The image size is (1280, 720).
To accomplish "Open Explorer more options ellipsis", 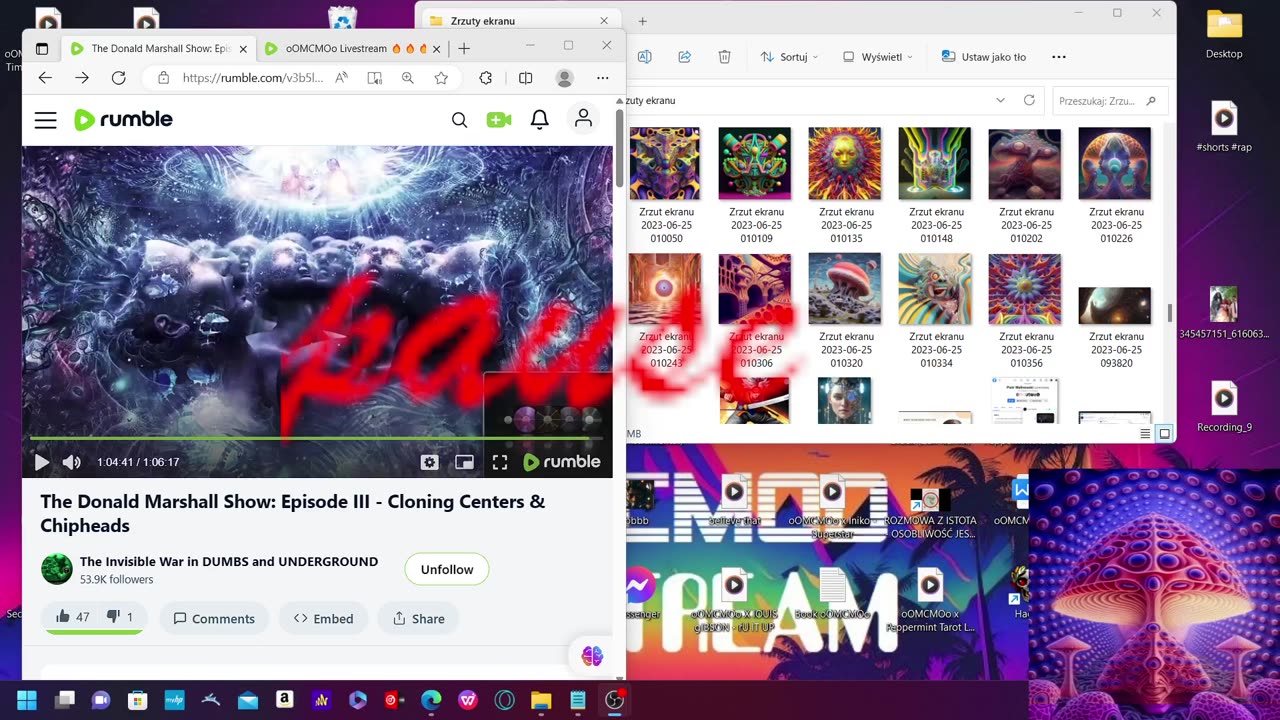I will pyautogui.click(x=1059, y=57).
